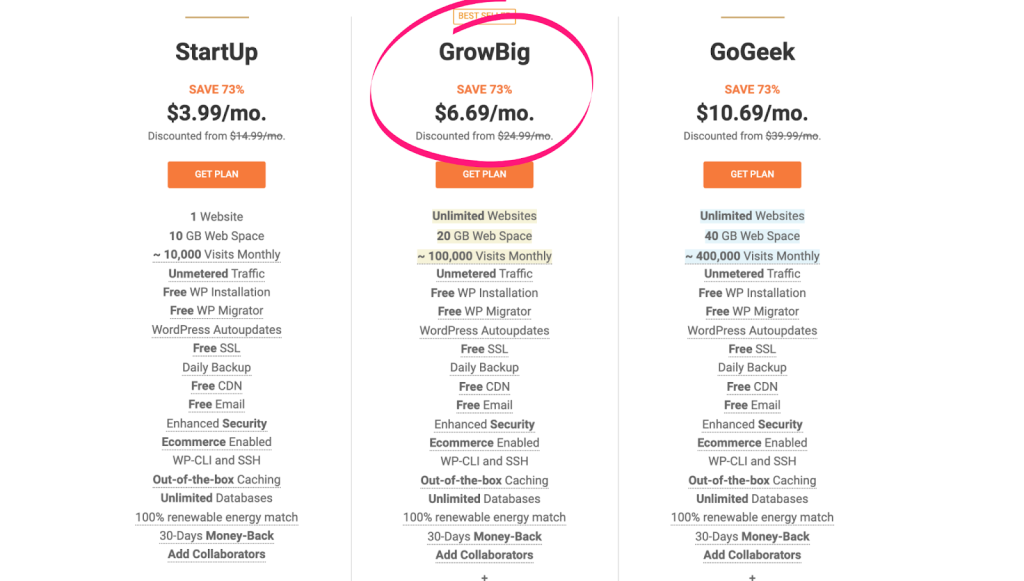This screenshot has height=581, width=1024.
Task: Click 'Out-of-the-box Caching' in the StartUp column
Action: tap(216, 480)
